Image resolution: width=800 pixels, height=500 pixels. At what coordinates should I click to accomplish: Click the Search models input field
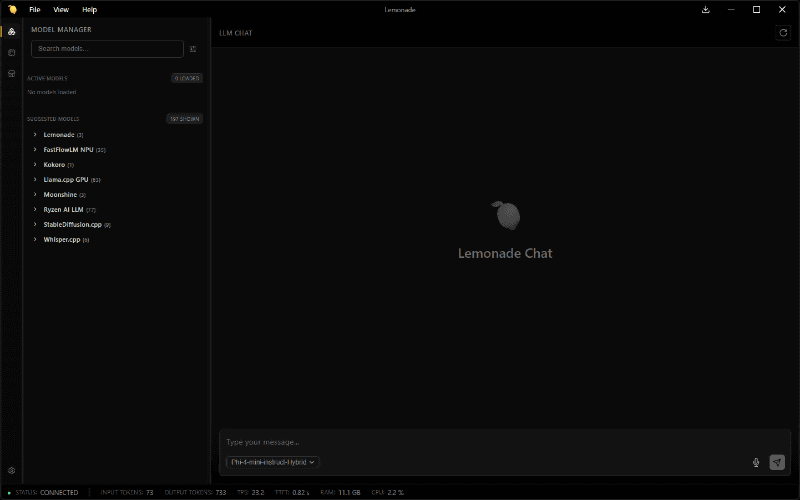click(107, 49)
